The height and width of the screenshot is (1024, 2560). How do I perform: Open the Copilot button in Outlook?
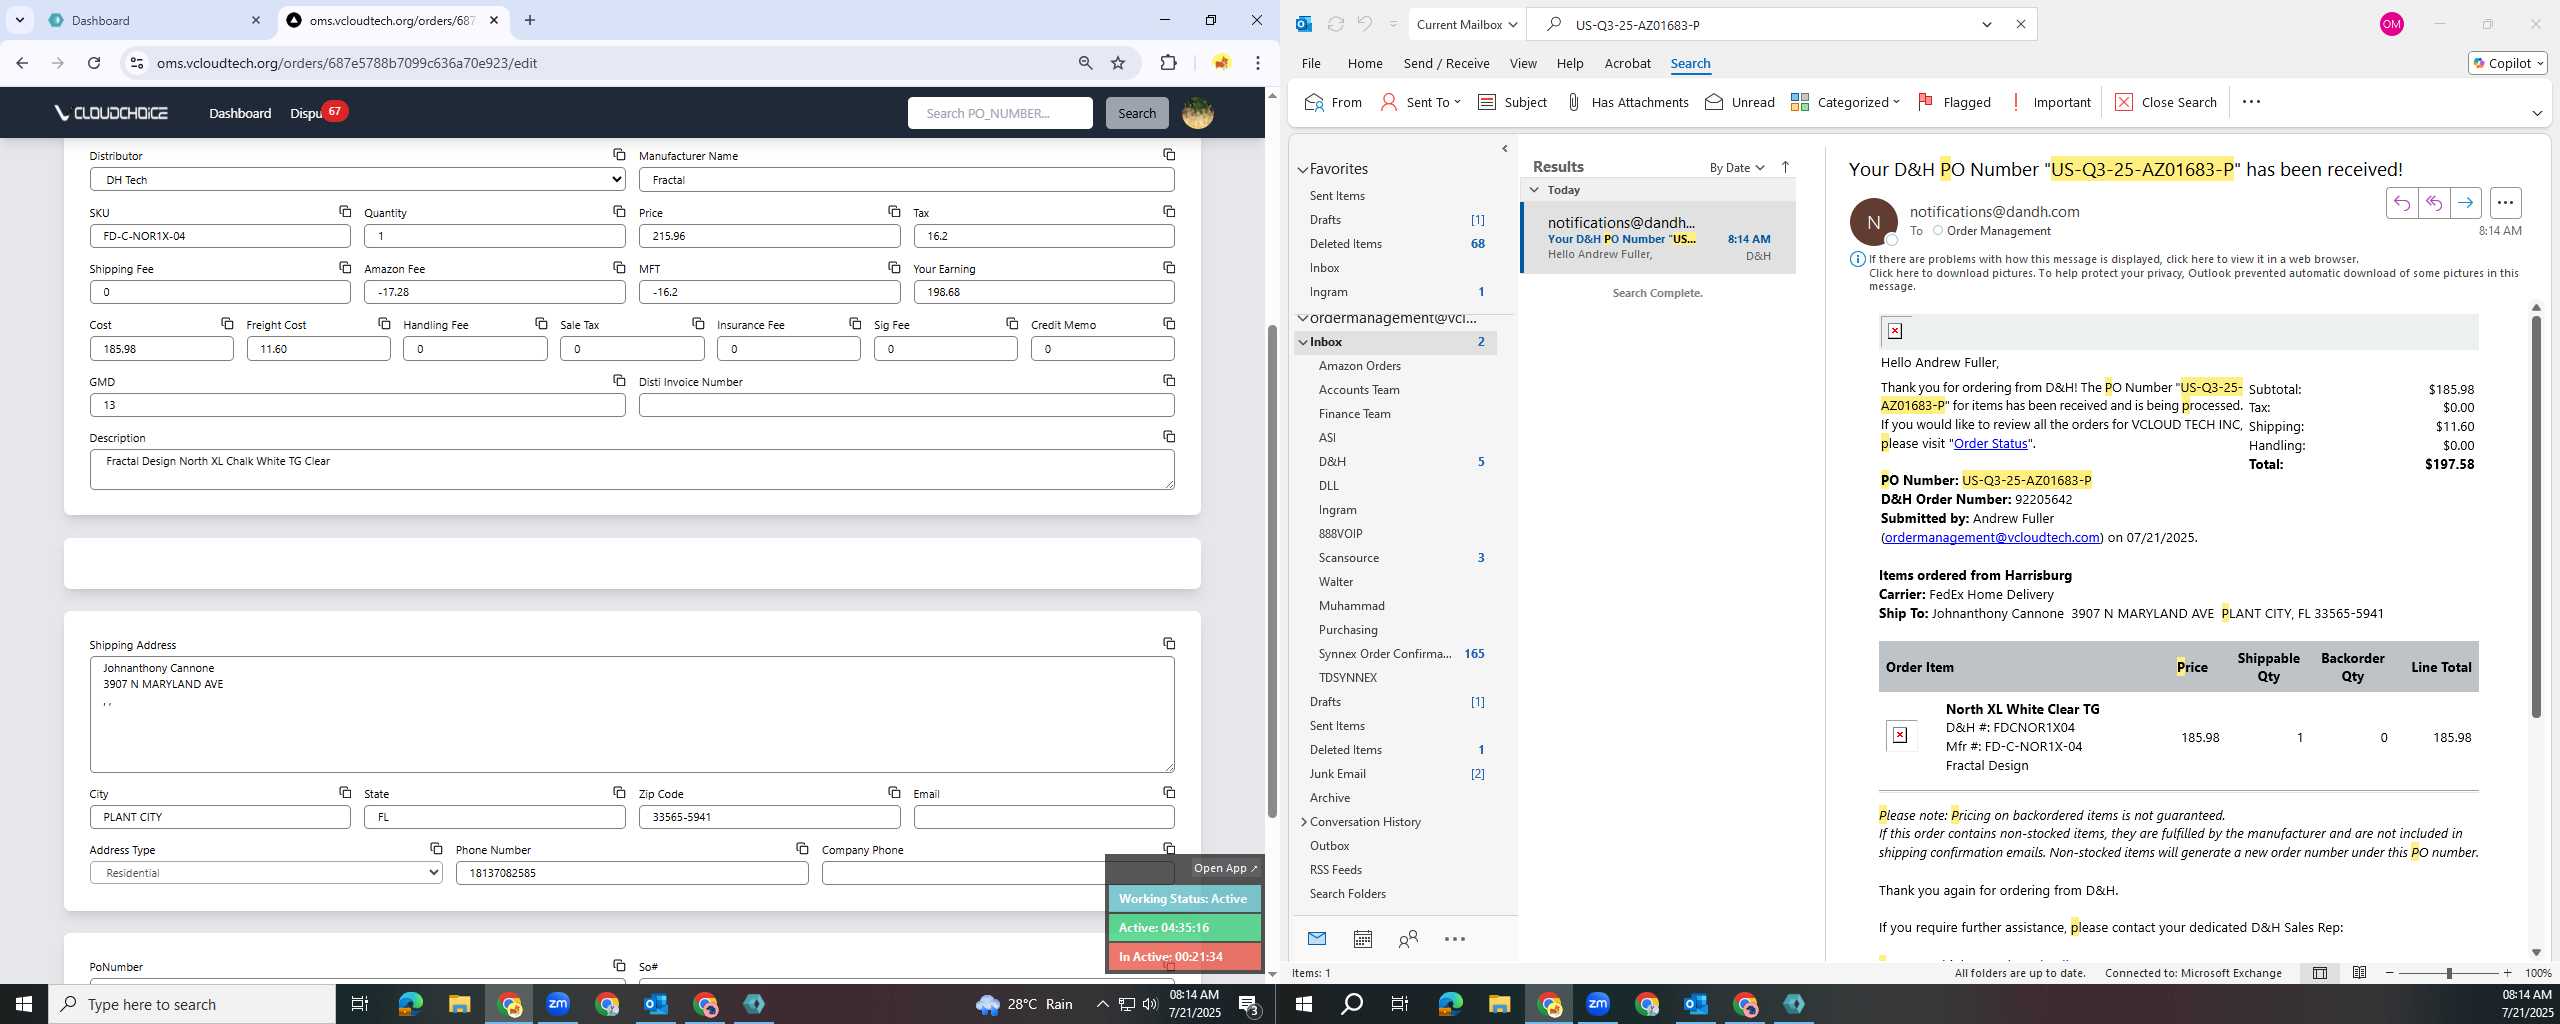tap(2507, 63)
